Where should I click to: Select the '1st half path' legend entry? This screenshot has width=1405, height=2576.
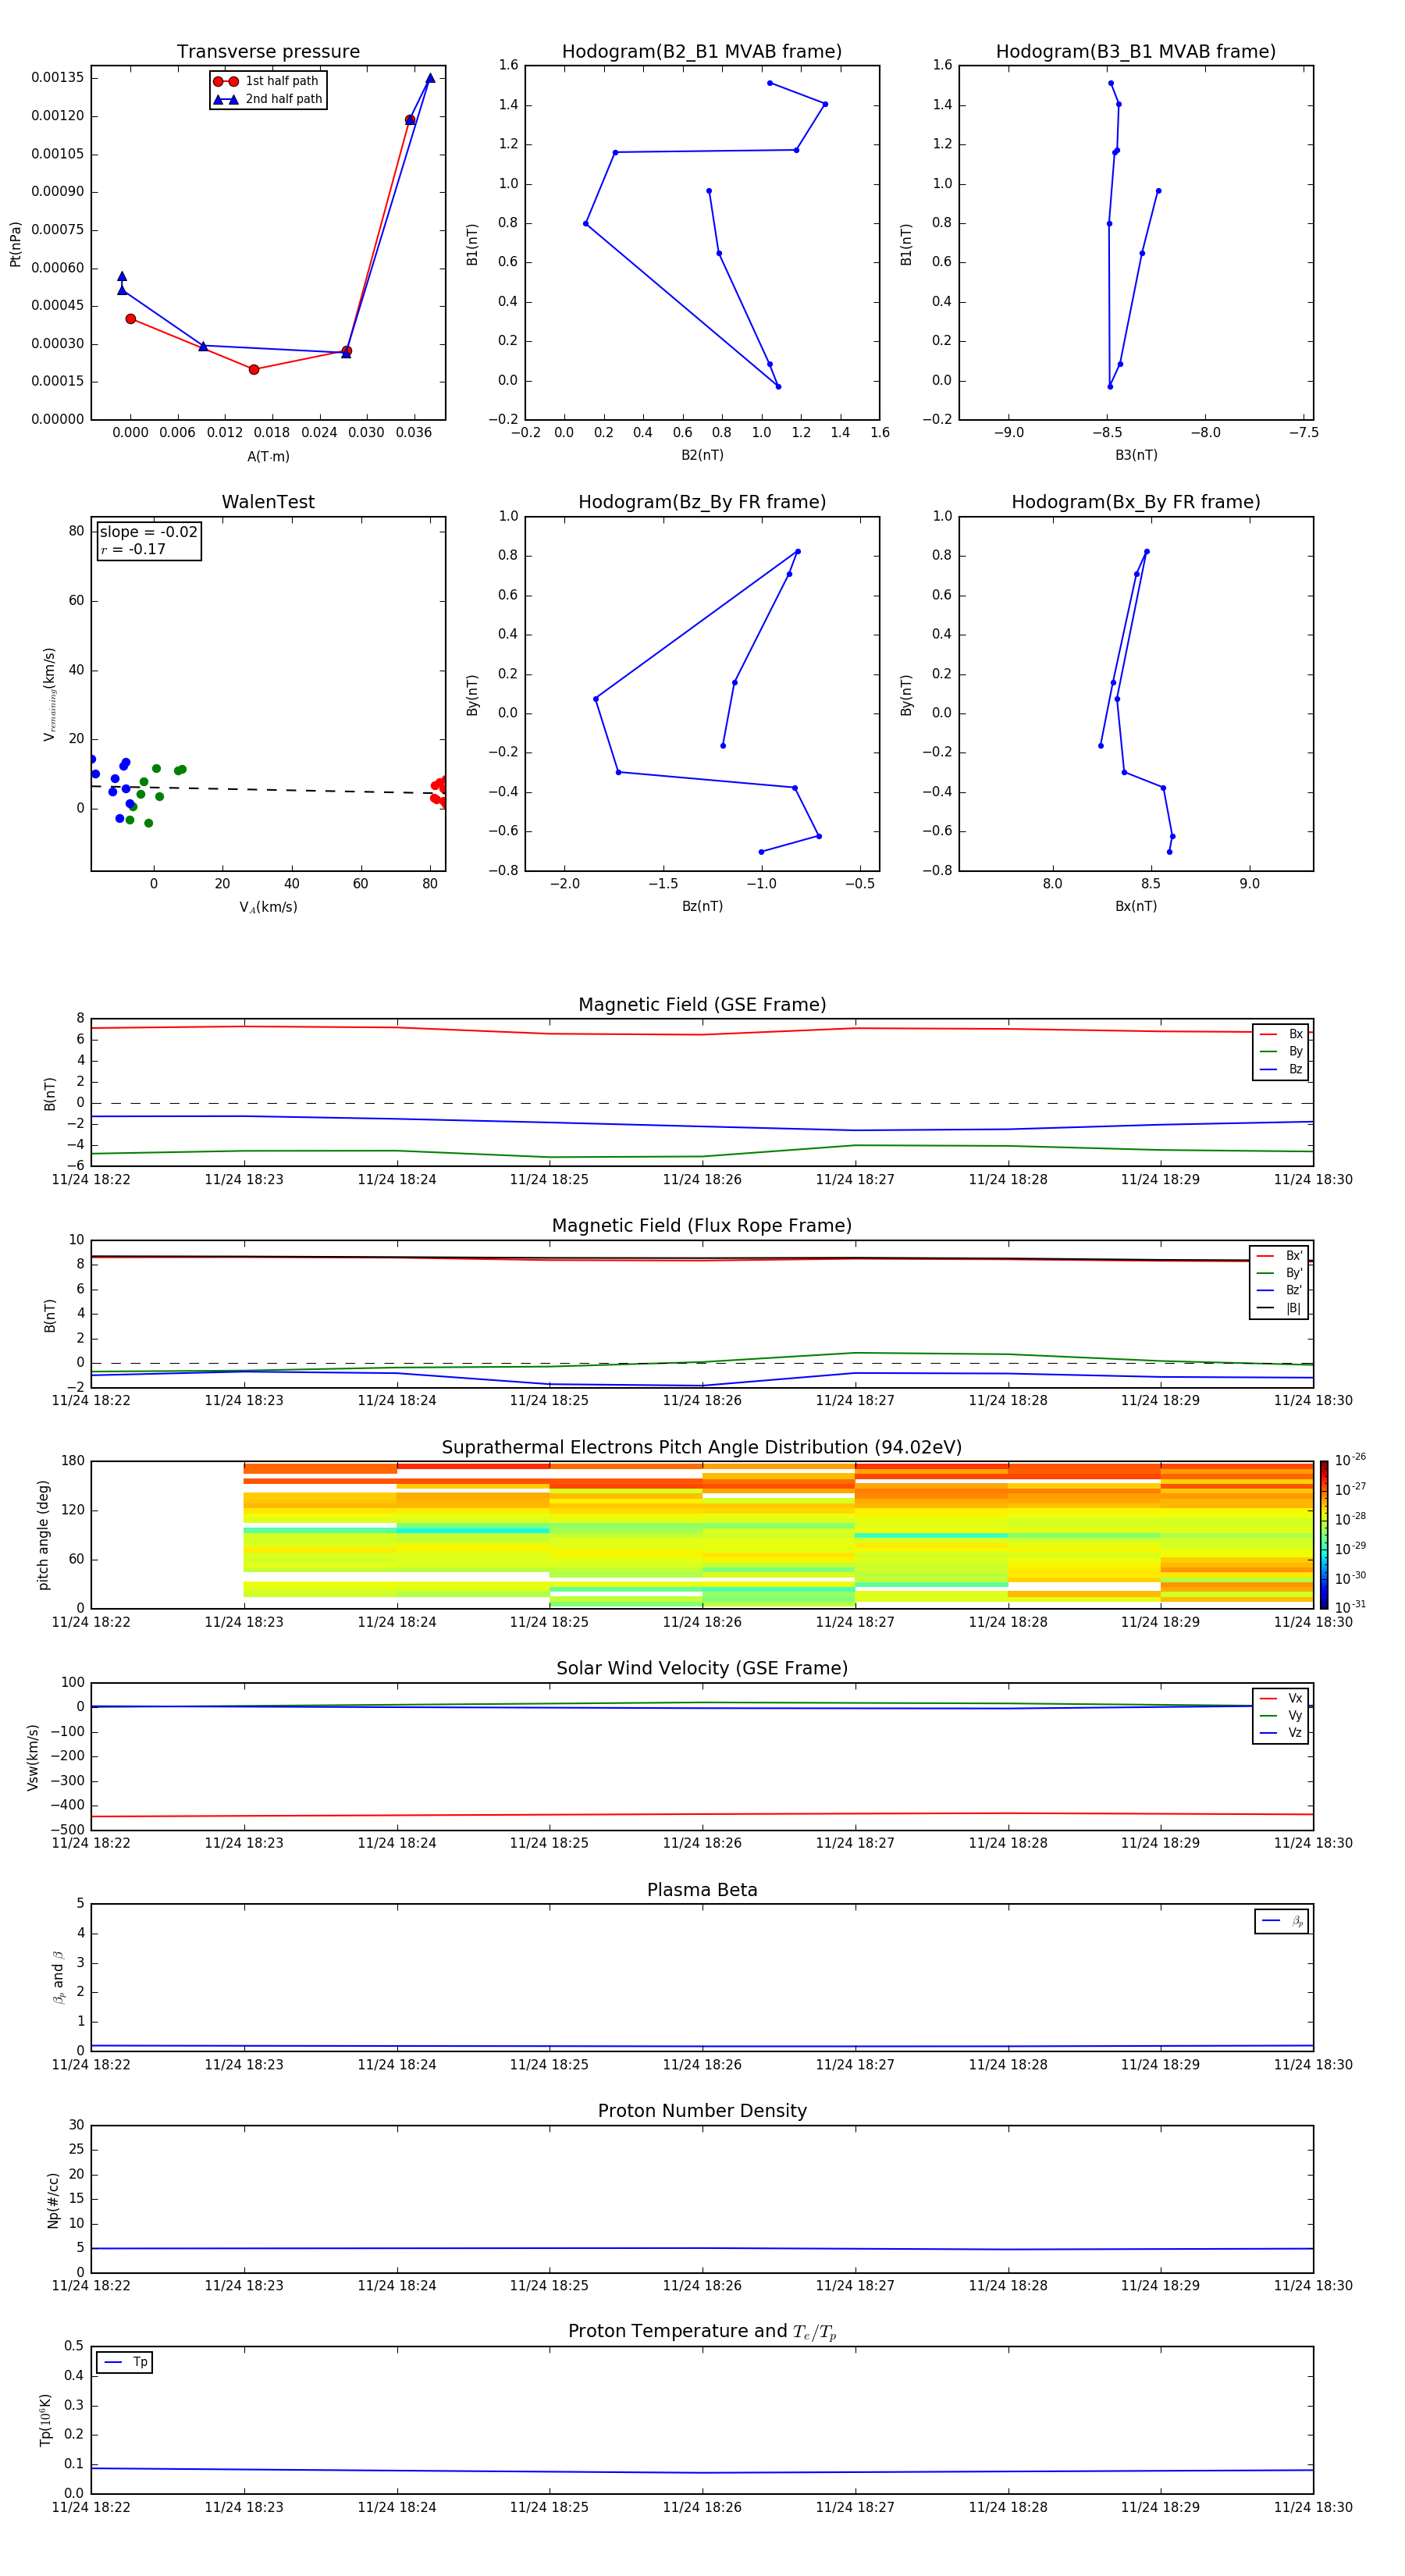[267, 81]
